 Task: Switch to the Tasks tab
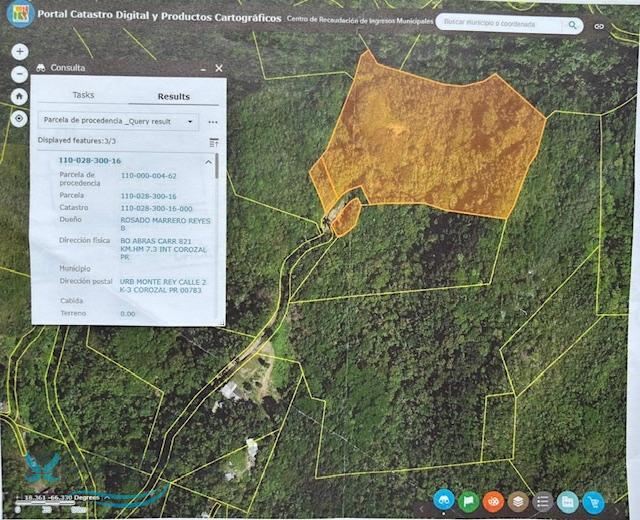[83, 95]
